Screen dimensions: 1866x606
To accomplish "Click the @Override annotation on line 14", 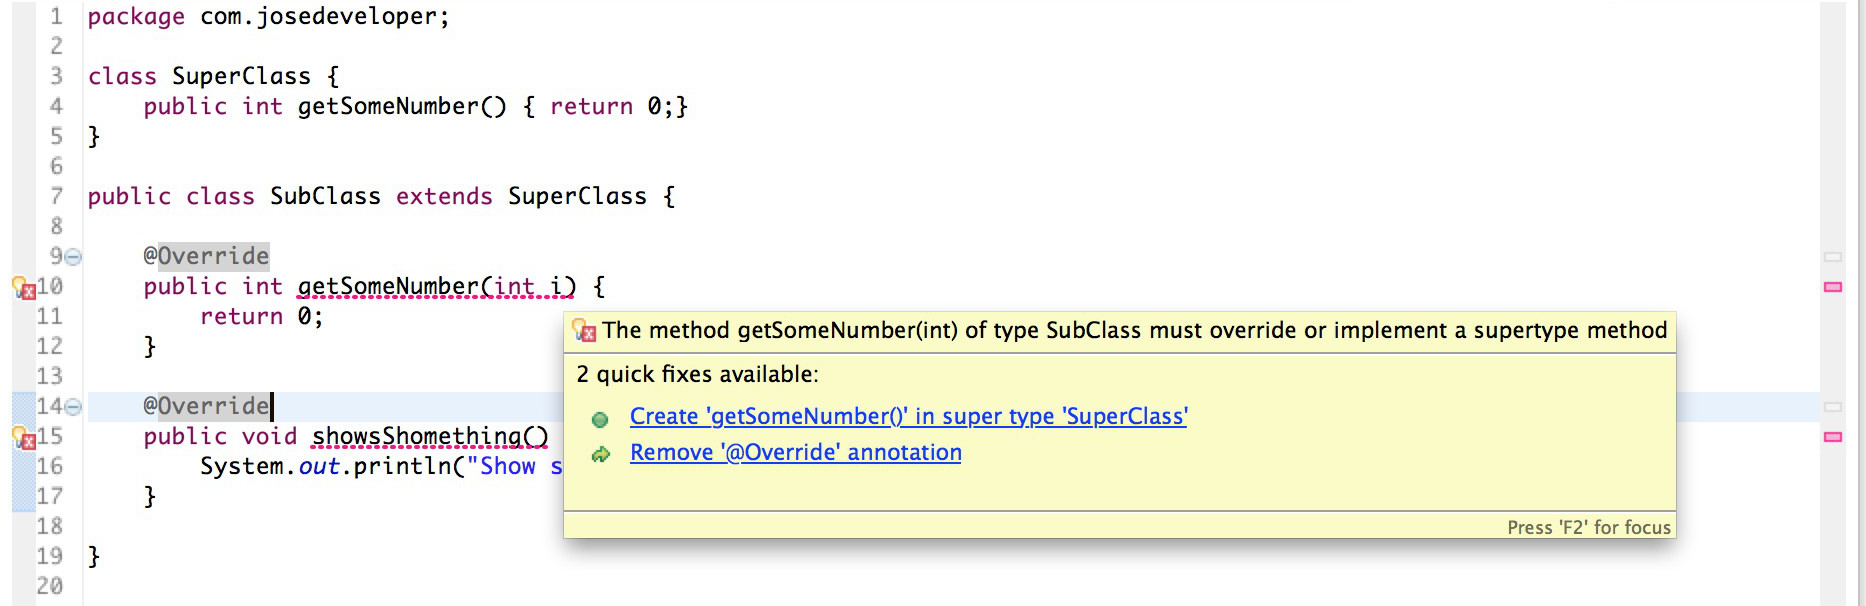I will [206, 406].
